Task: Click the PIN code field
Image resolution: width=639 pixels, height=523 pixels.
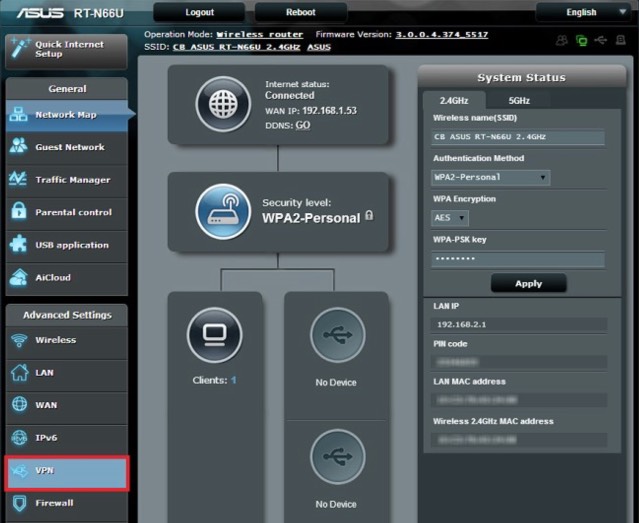Action: pos(519,362)
